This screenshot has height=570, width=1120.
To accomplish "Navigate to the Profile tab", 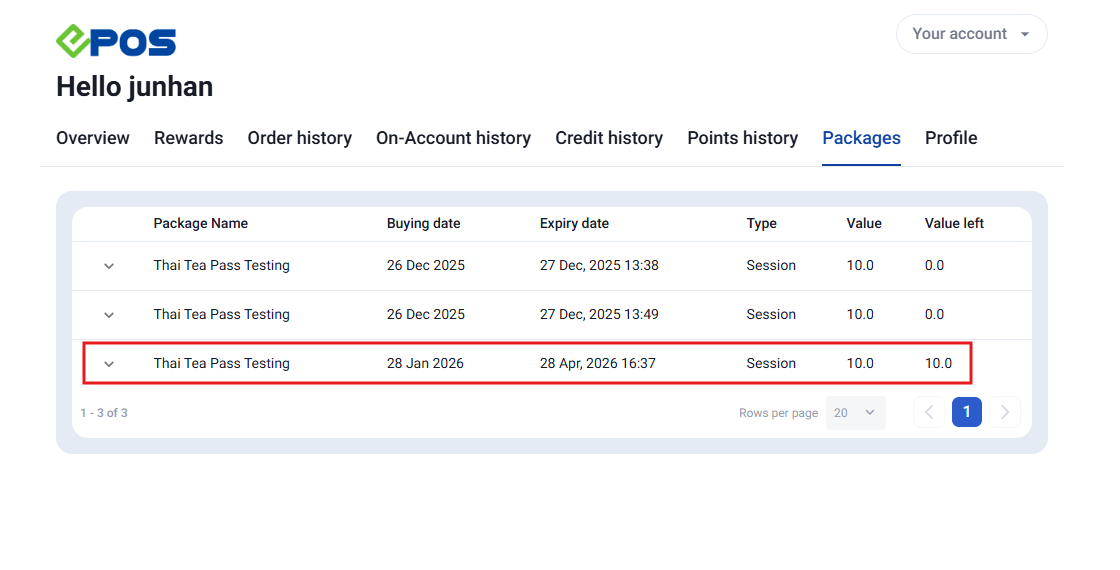I will [x=950, y=138].
